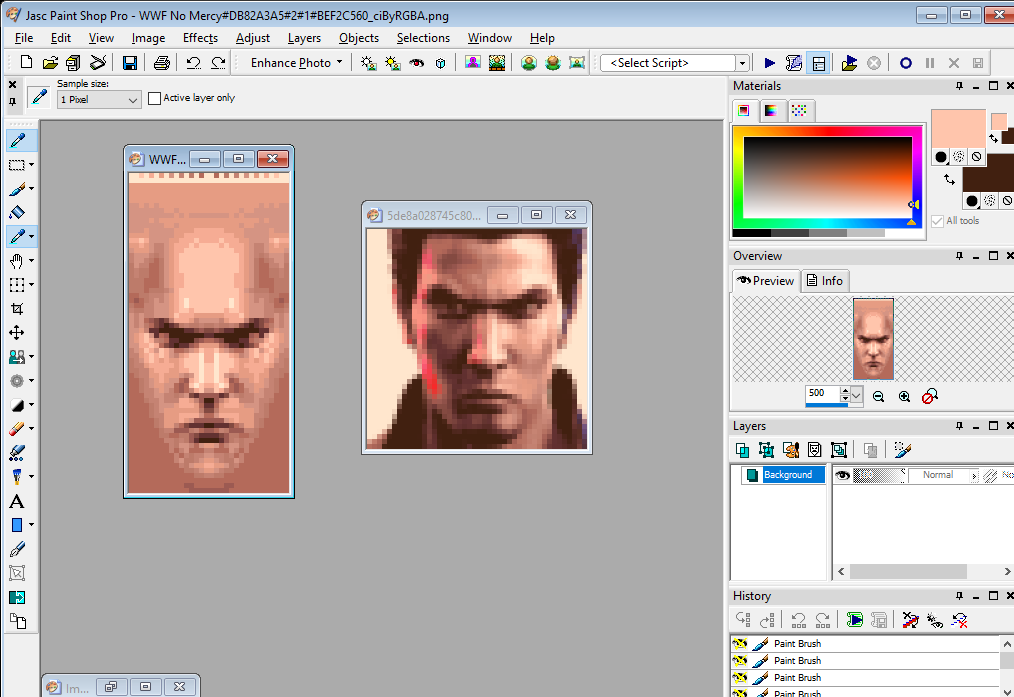1014x697 pixels.
Task: Click the Save disk icon in toolbar
Action: pyautogui.click(x=130, y=63)
